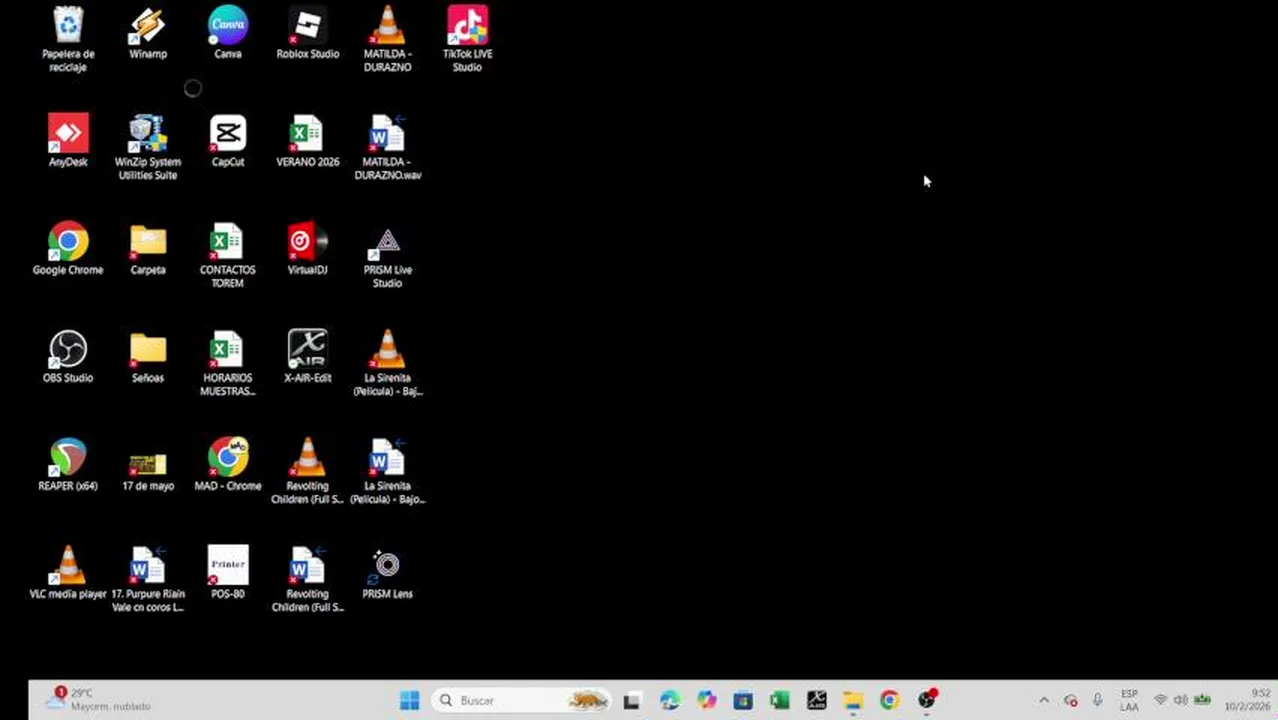The width and height of the screenshot is (1278, 720).
Task: Expand the hidden system tray icons
Action: [1044, 700]
